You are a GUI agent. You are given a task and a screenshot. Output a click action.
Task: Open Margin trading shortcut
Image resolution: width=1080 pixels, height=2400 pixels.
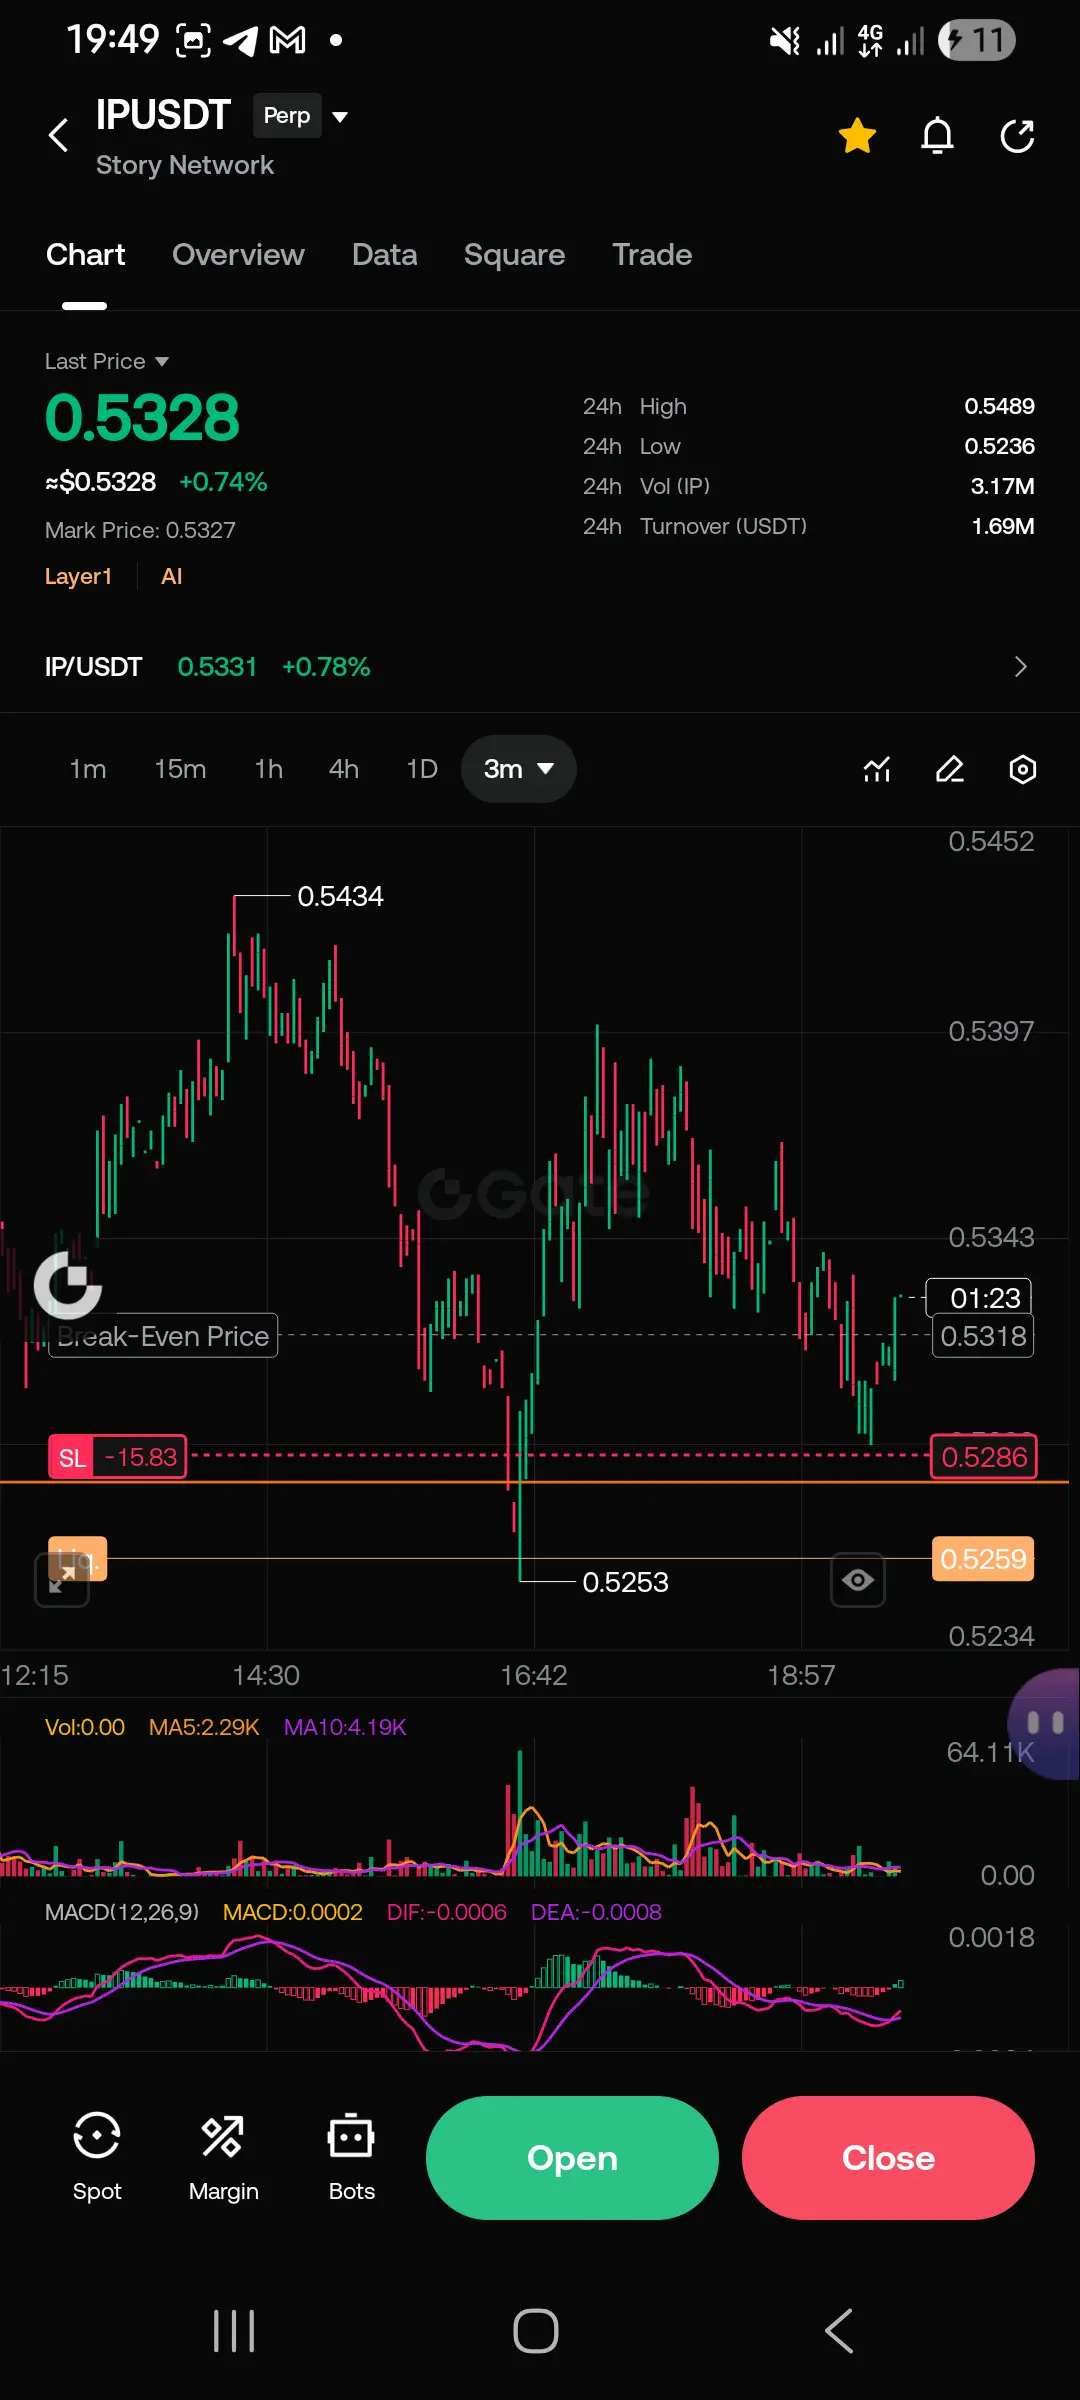click(x=223, y=2156)
